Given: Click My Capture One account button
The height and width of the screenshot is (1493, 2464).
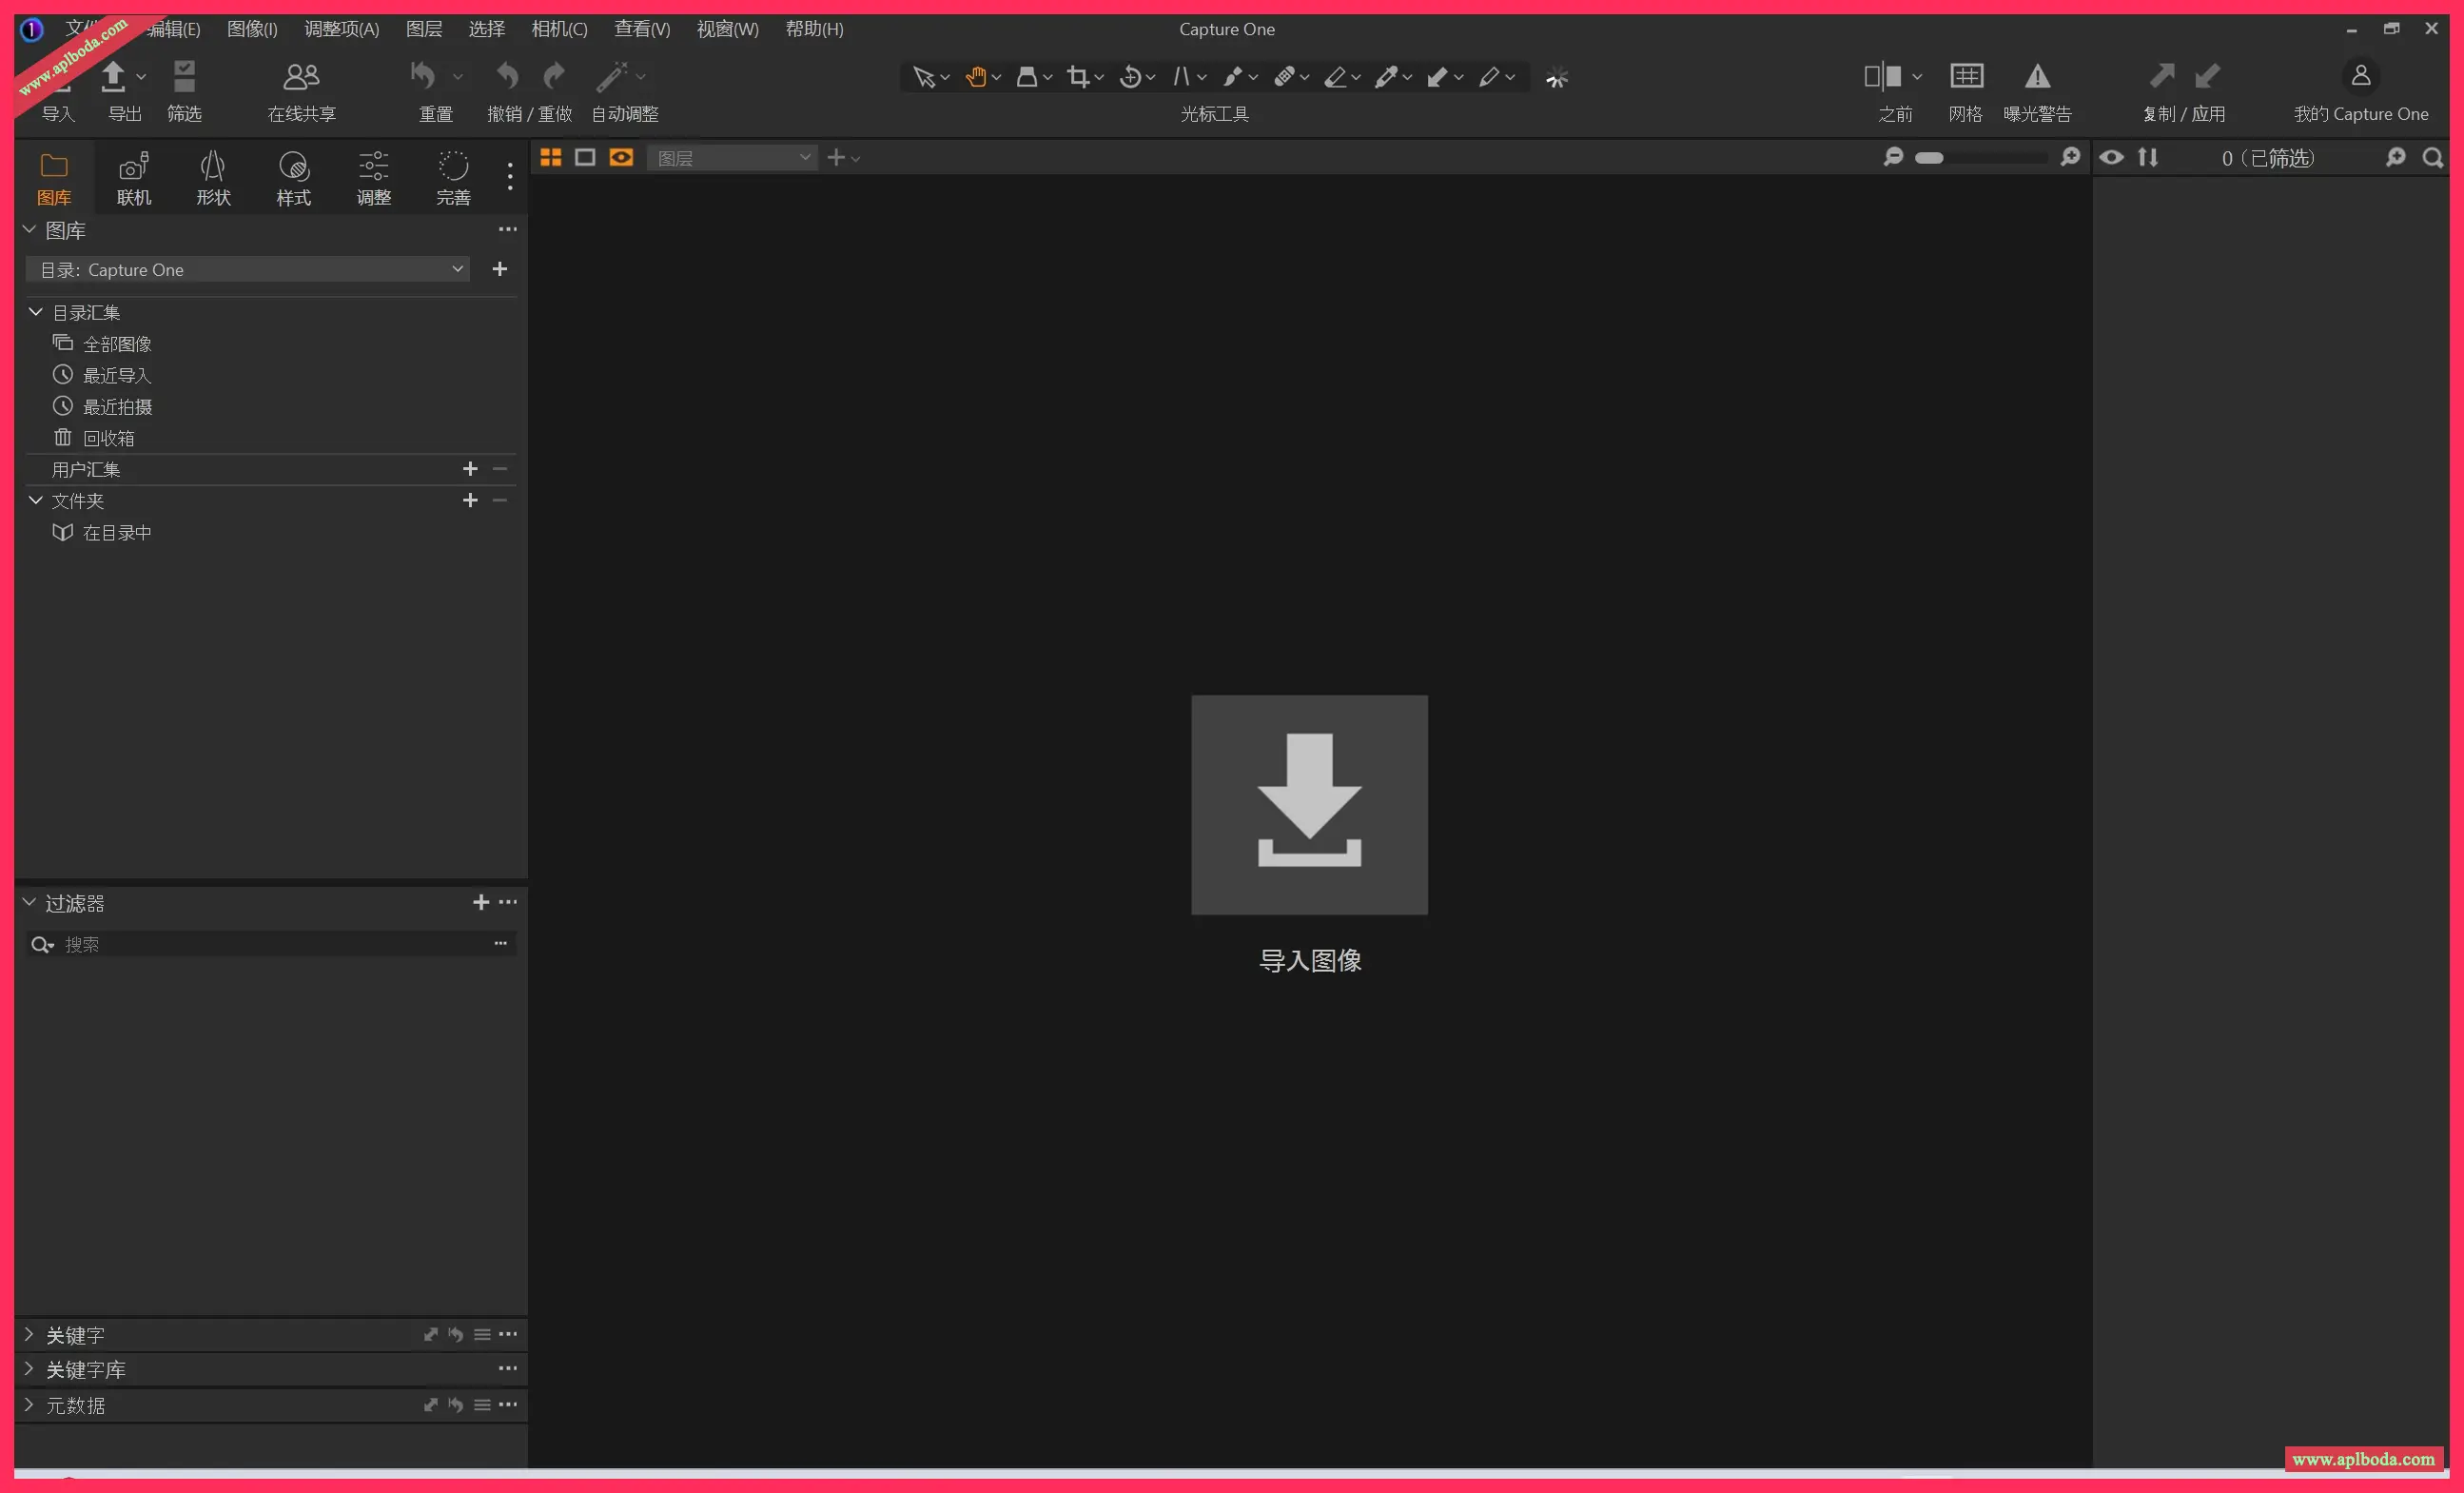Looking at the screenshot, I should (x=2360, y=77).
